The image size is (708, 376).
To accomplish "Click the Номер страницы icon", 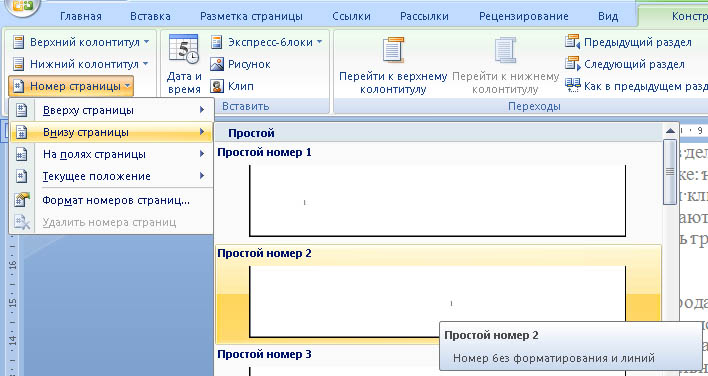I will (x=19, y=86).
